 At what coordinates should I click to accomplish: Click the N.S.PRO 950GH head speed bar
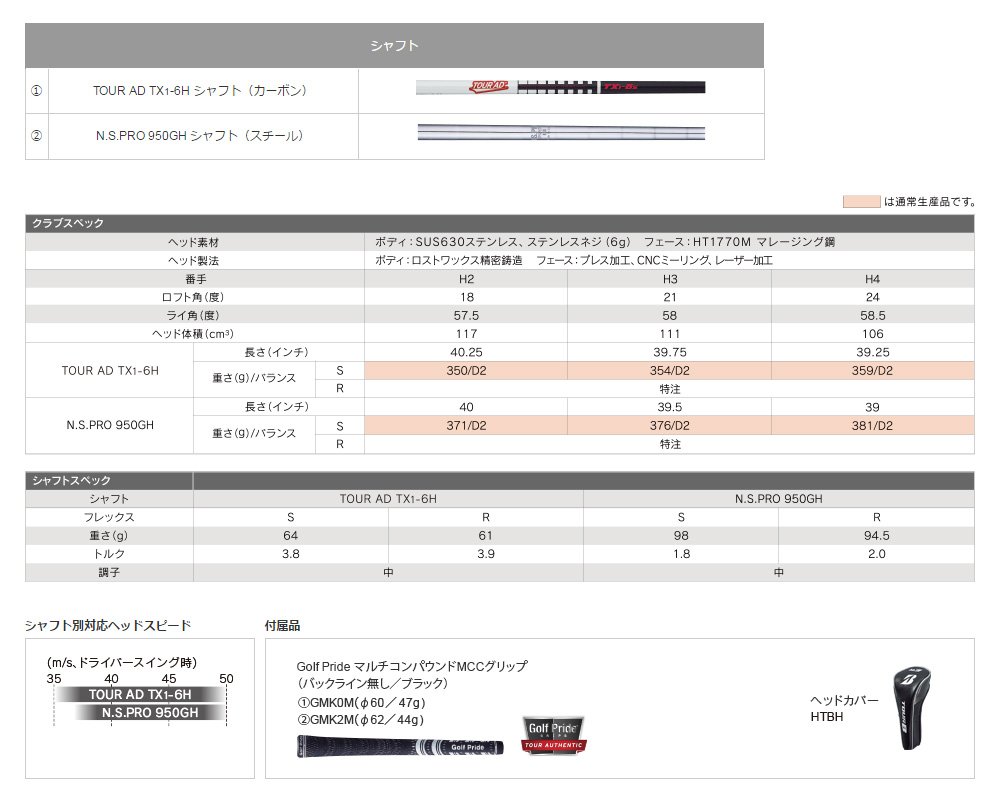pos(150,713)
